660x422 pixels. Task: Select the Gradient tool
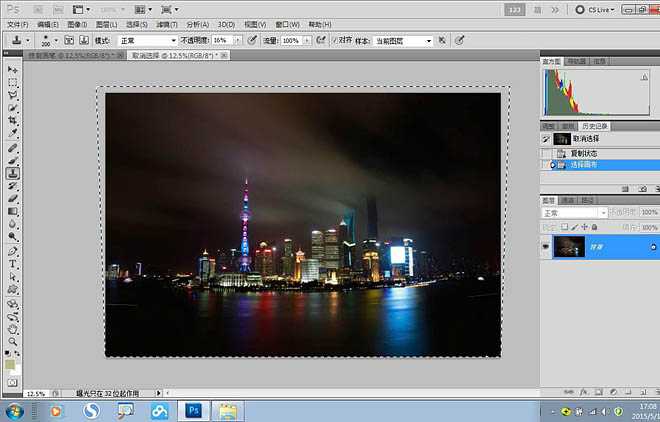(x=13, y=211)
